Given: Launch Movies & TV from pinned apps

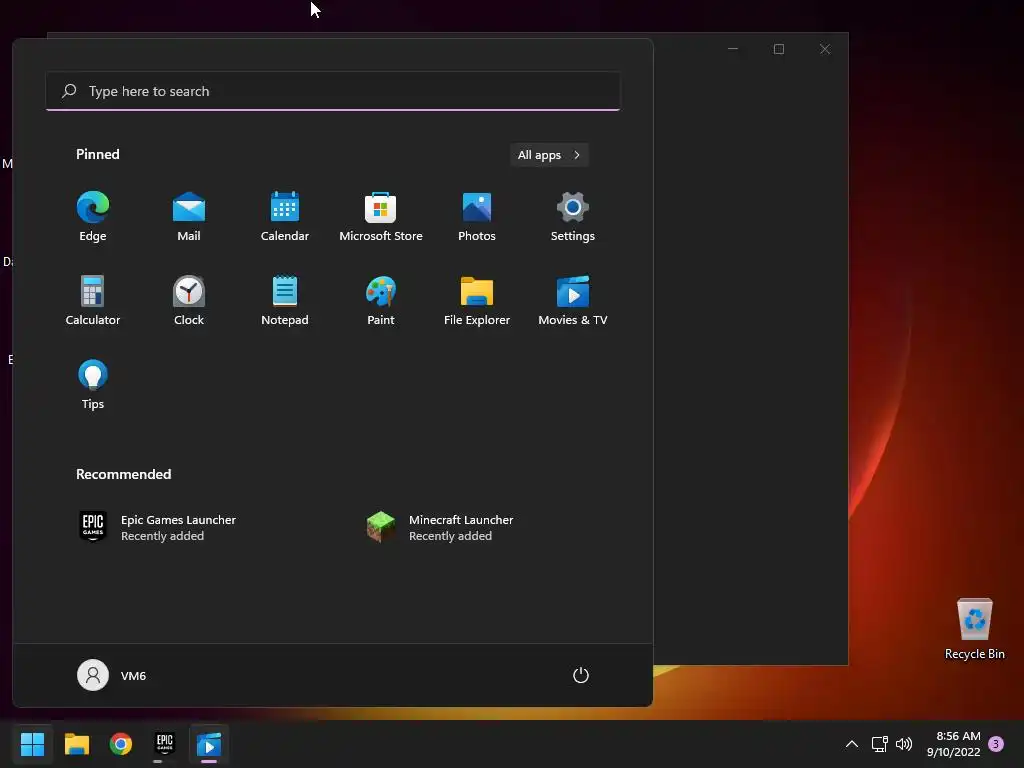Looking at the screenshot, I should click(x=573, y=300).
